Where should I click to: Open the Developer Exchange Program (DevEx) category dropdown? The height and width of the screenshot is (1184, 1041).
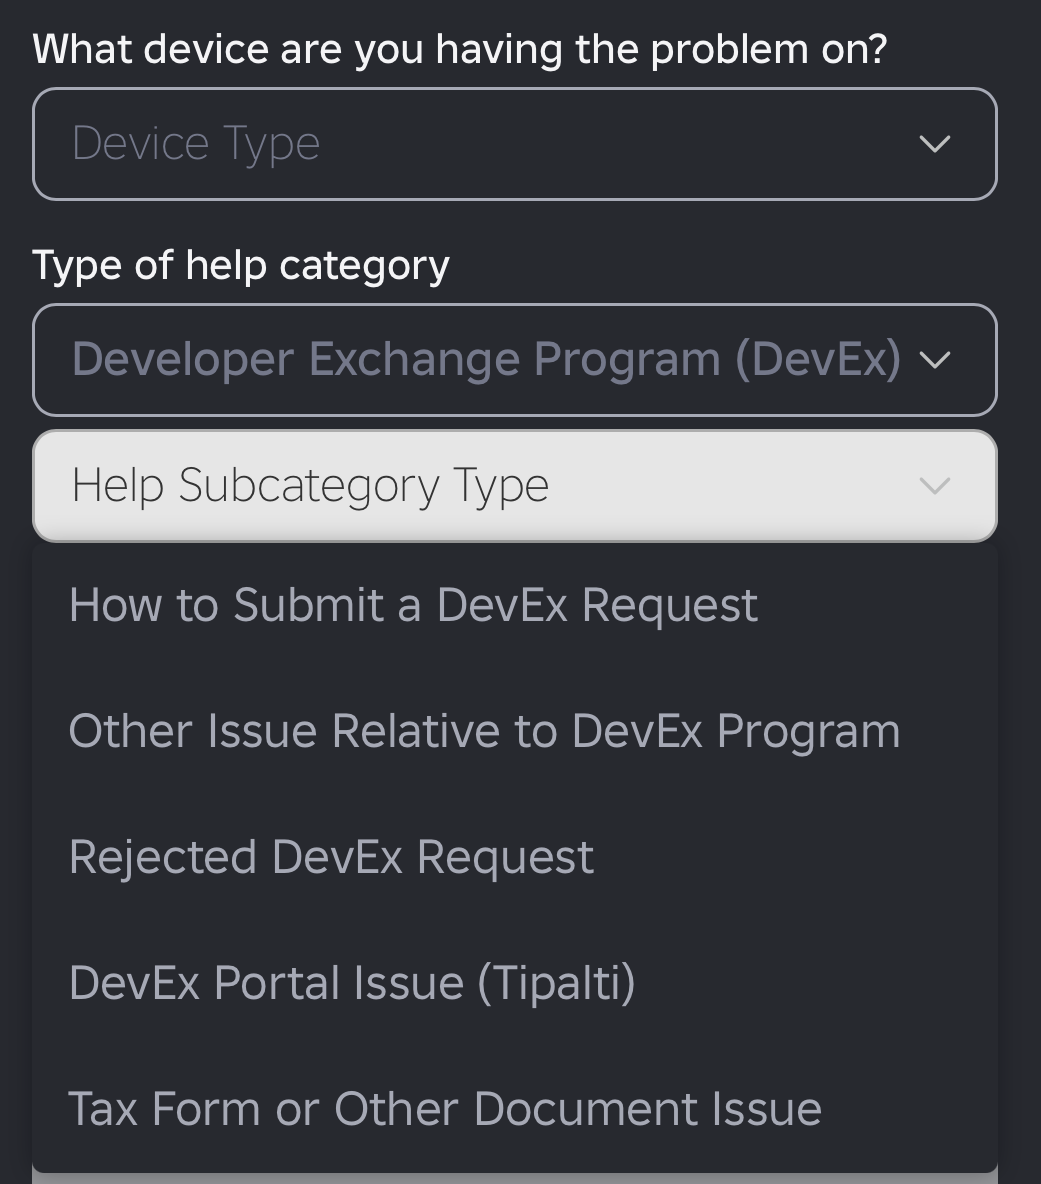coord(515,360)
